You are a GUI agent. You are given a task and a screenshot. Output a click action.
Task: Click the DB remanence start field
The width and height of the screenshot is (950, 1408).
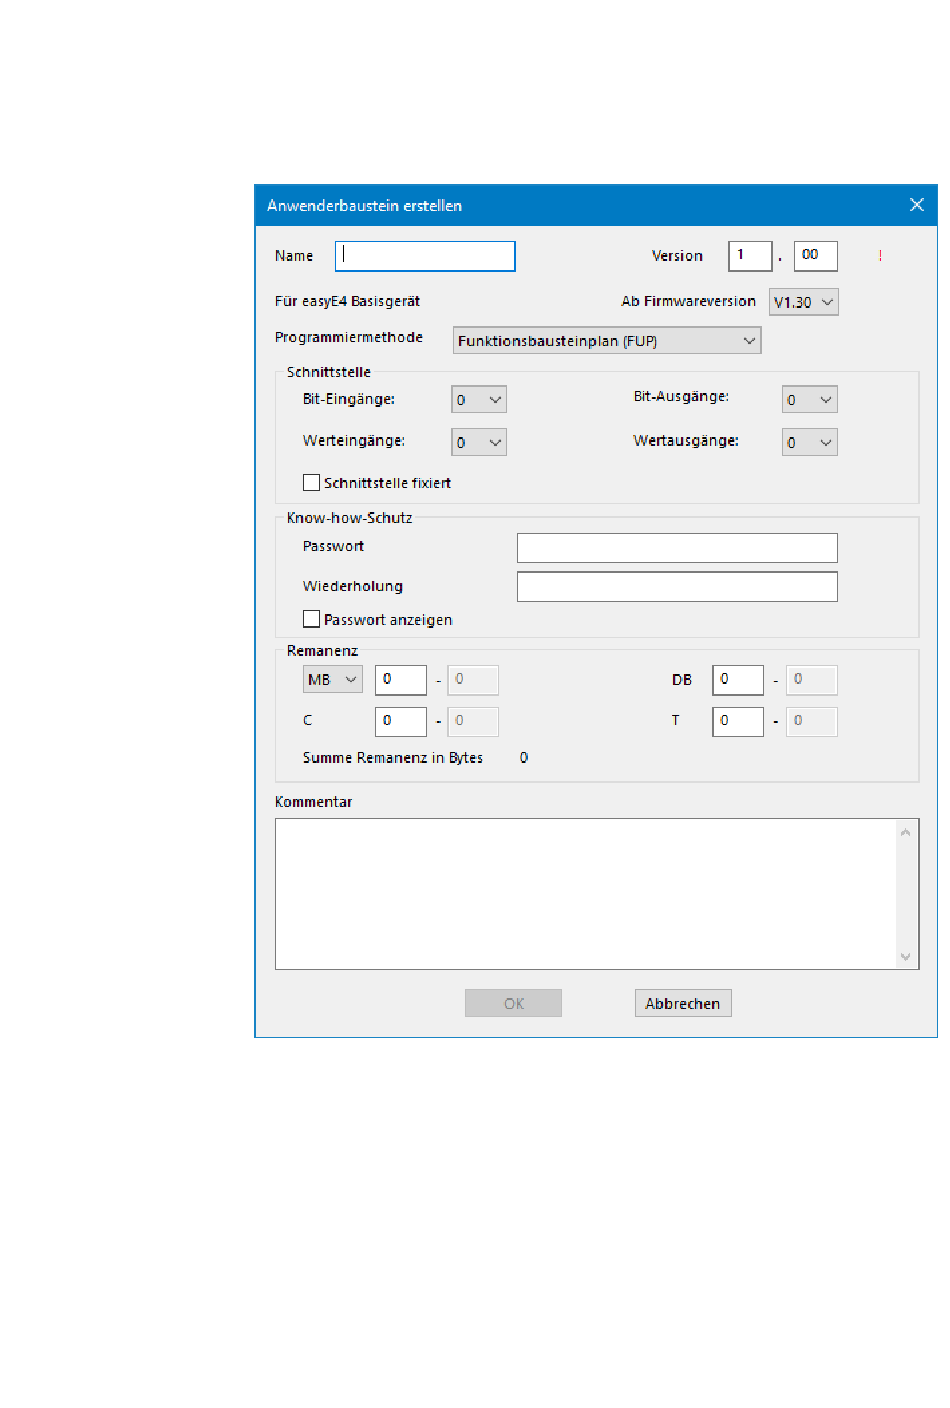(737, 680)
